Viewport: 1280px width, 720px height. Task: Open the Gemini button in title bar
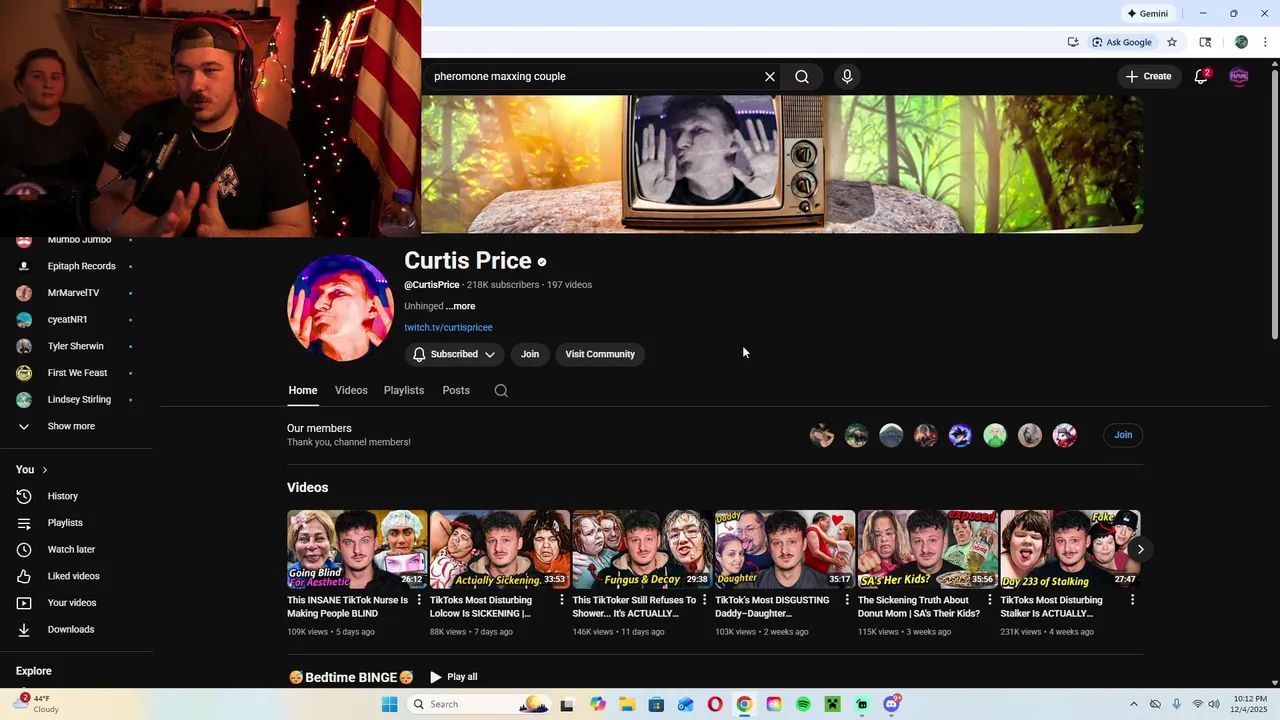(1147, 14)
